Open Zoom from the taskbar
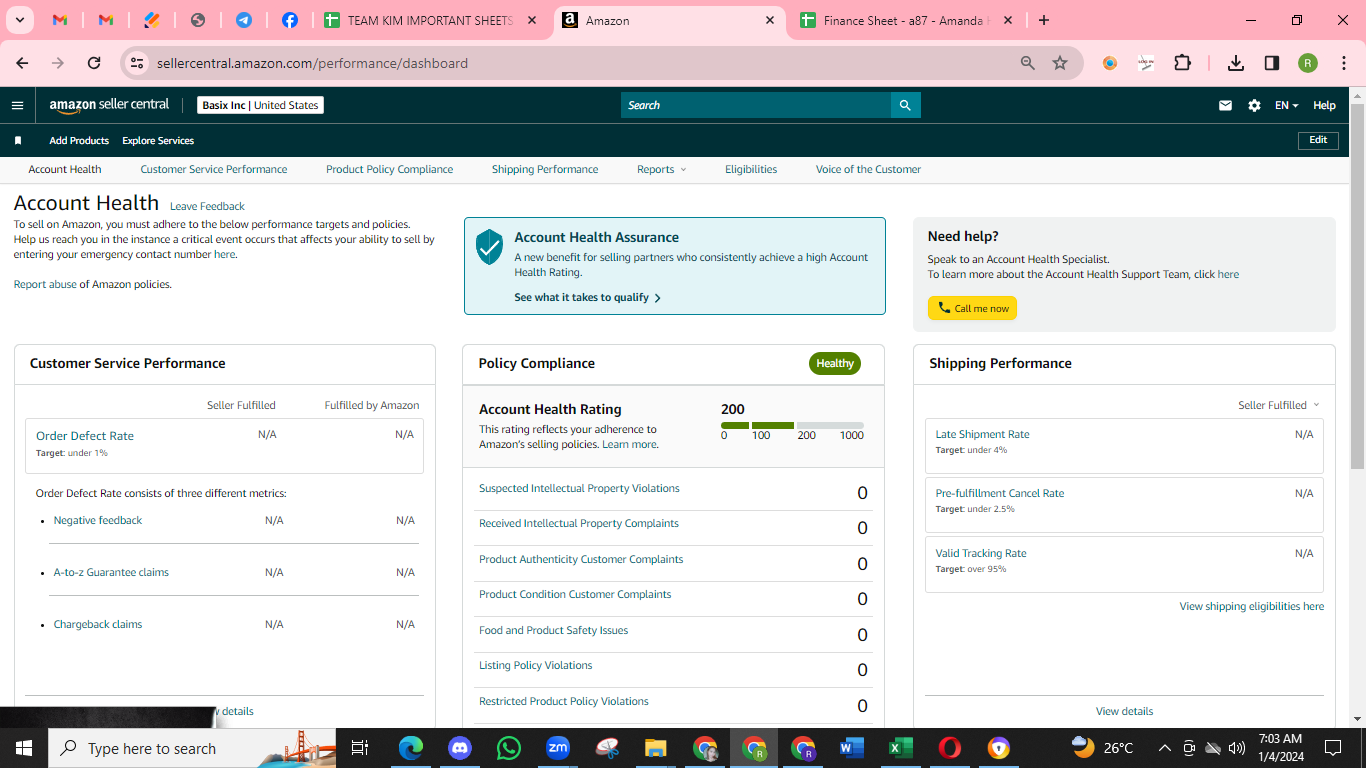Image resolution: width=1366 pixels, height=768 pixels. click(558, 748)
